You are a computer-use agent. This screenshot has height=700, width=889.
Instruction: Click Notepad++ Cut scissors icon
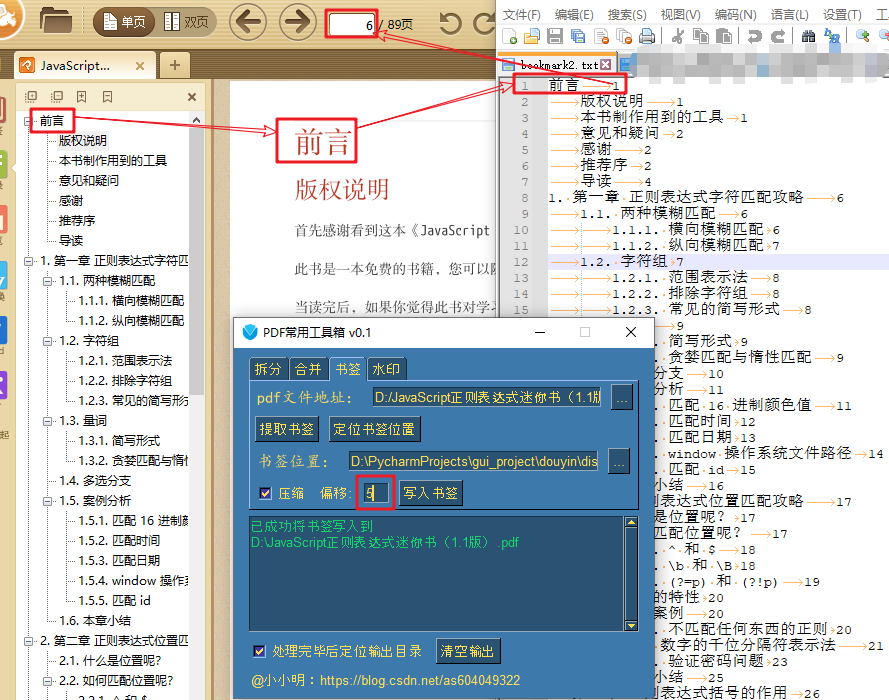[677, 36]
